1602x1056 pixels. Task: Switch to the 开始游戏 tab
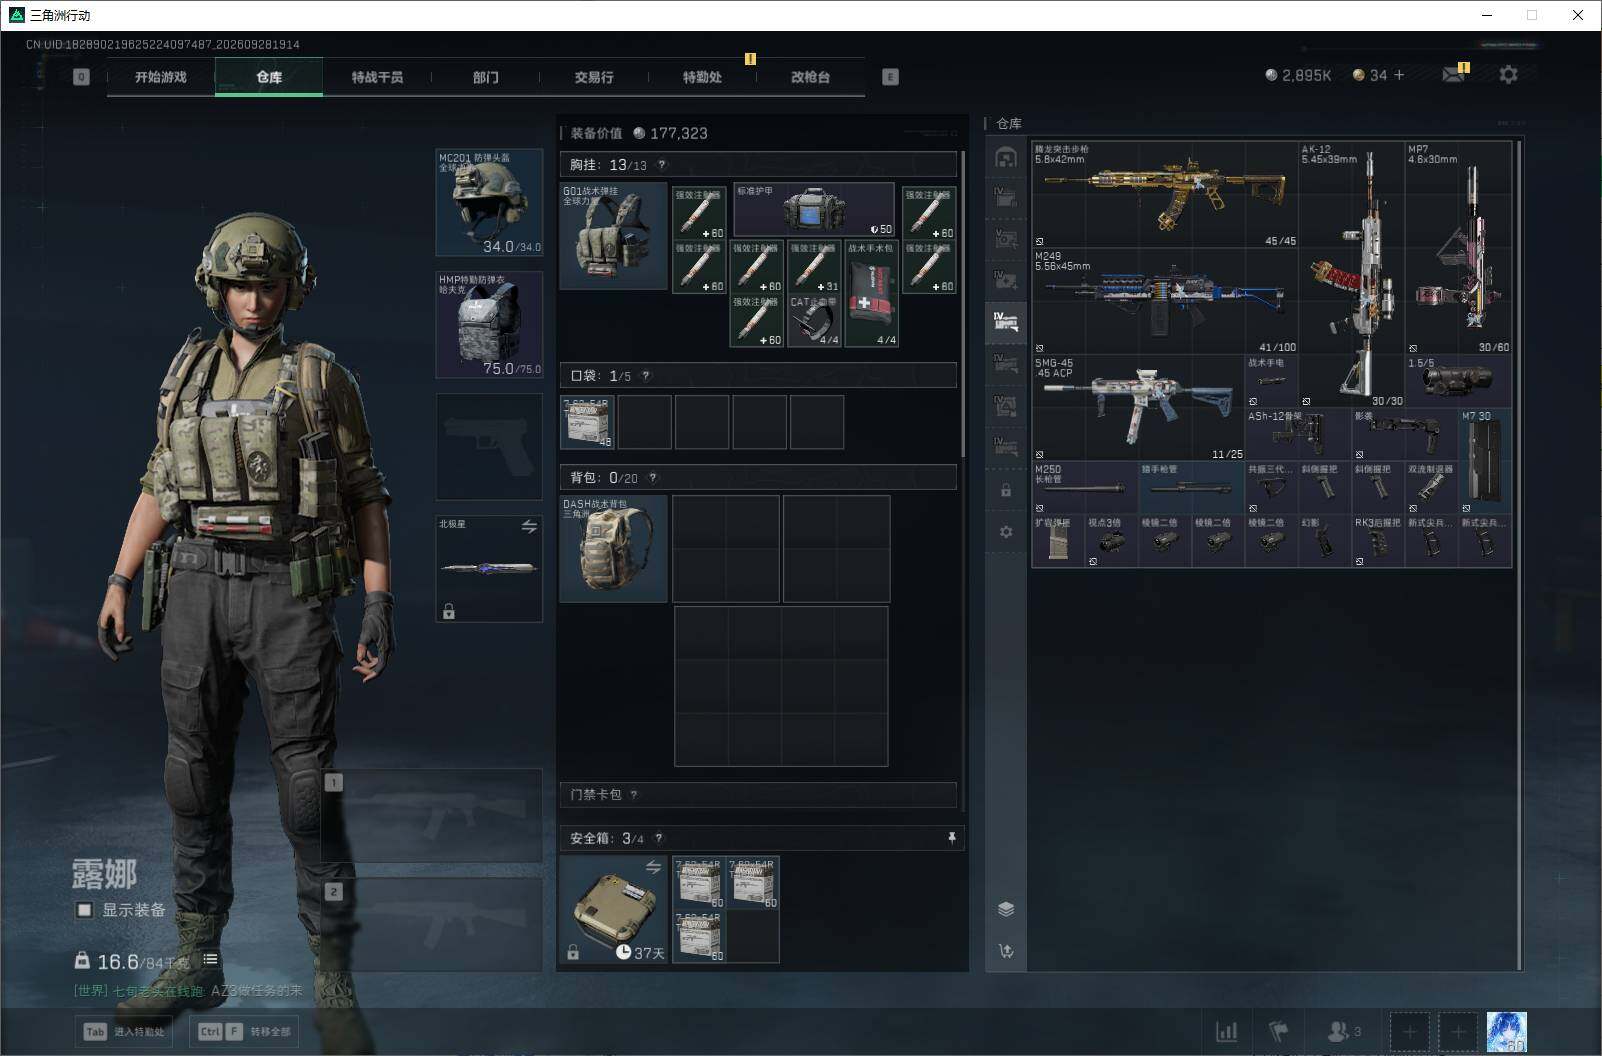(161, 77)
